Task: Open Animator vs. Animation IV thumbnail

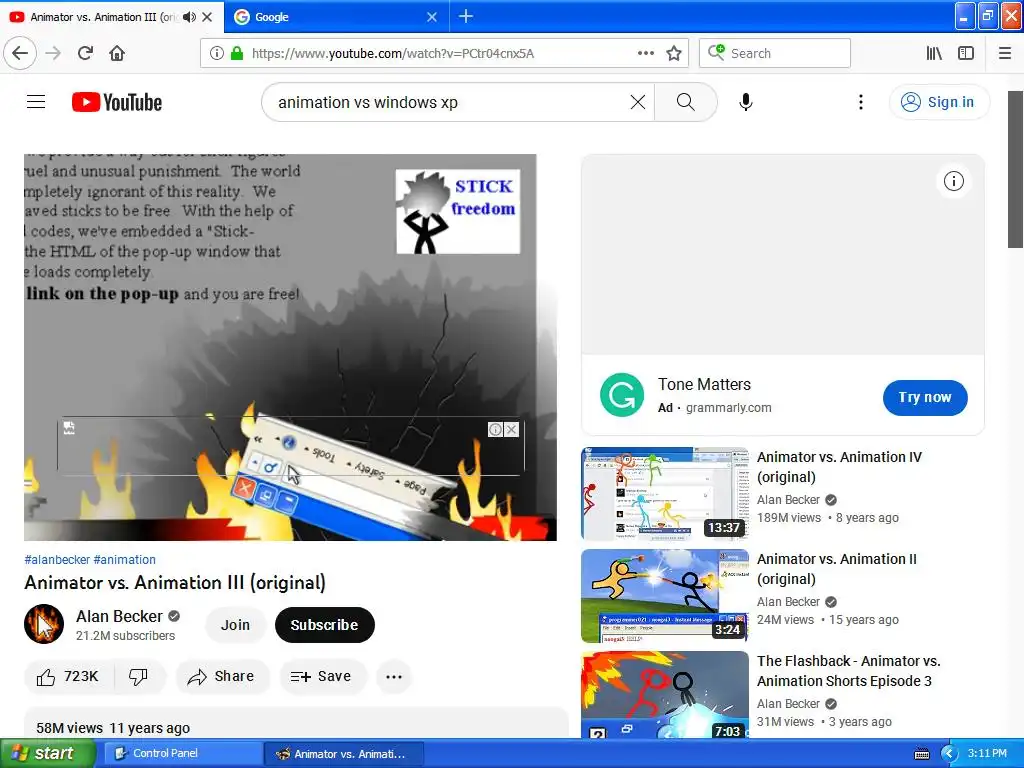Action: pos(664,494)
